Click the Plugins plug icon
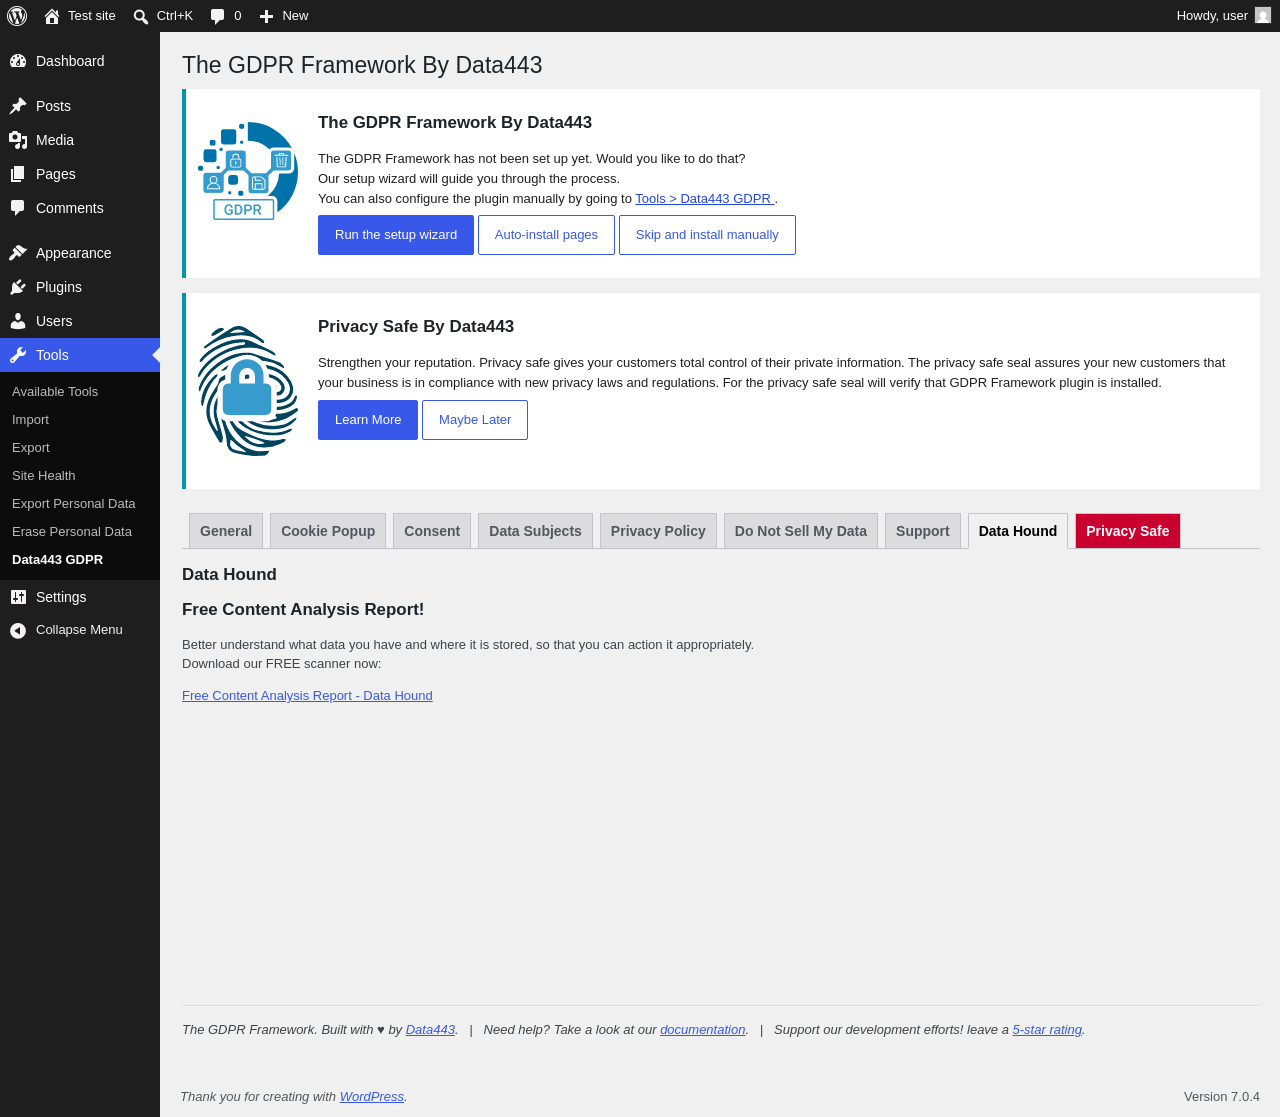Screen dimensions: 1280x1117 18,287
